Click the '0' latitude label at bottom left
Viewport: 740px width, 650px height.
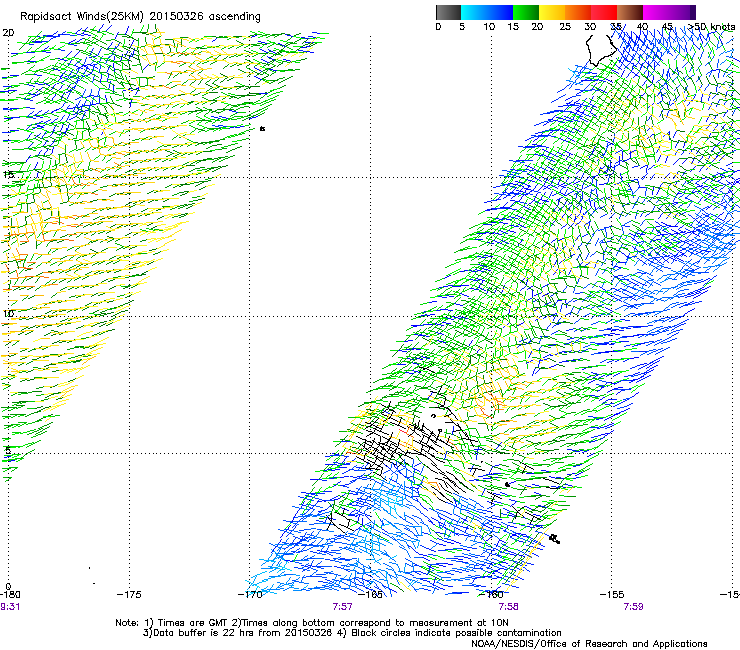[8, 587]
